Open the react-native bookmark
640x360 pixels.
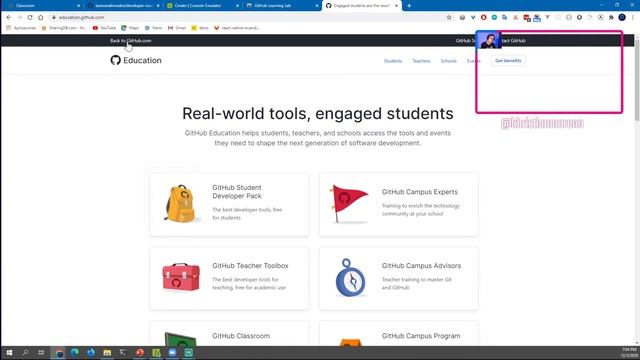237,28
